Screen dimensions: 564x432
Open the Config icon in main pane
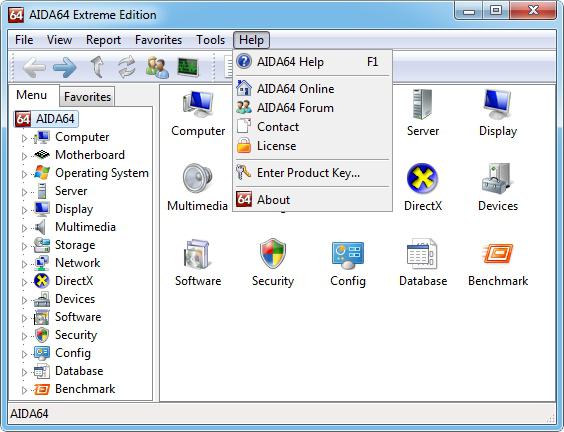[x=347, y=255]
